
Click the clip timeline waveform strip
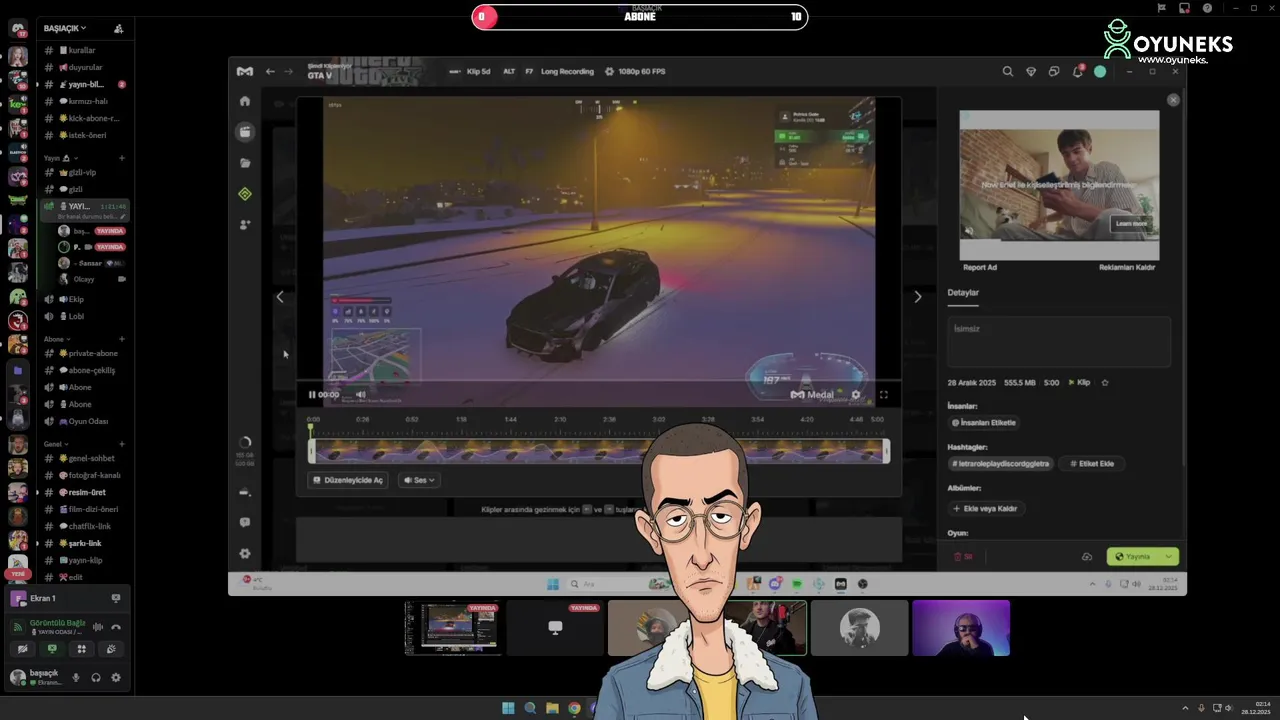pyautogui.click(x=598, y=452)
